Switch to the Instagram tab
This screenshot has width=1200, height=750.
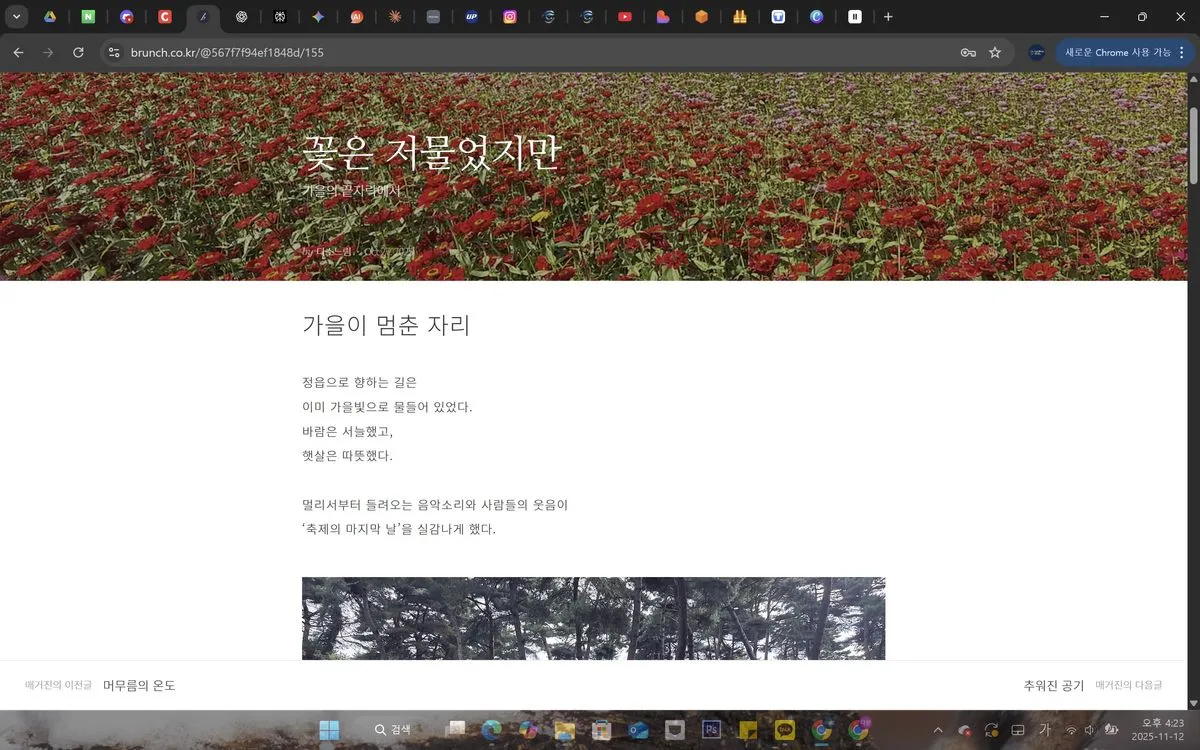(510, 17)
